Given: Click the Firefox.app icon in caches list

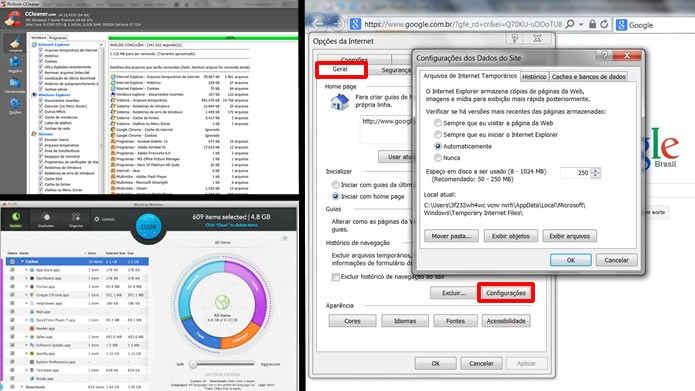Looking at the screenshot, I should [x=32, y=286].
